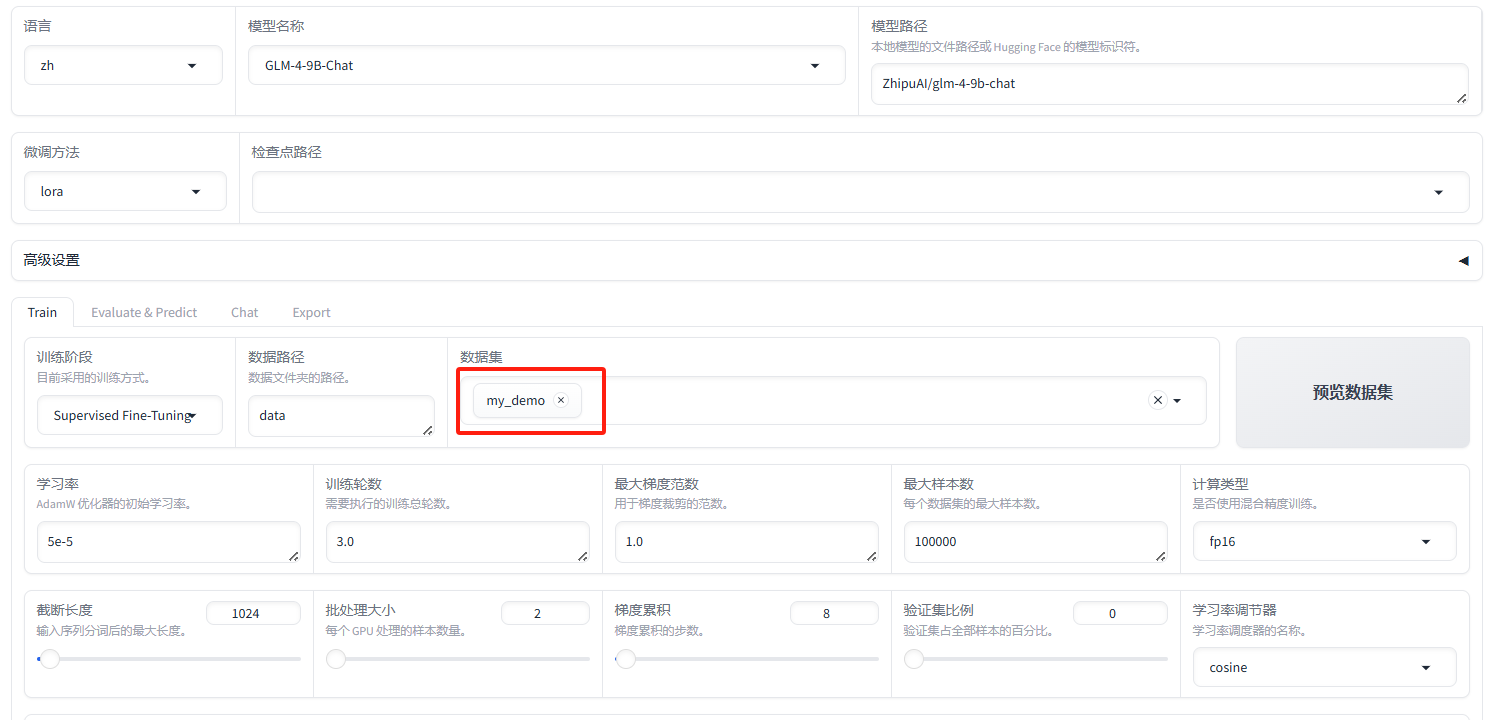Click the 学习率 input field showing 5e-5
This screenshot has width=1501, height=720.
click(x=167, y=542)
